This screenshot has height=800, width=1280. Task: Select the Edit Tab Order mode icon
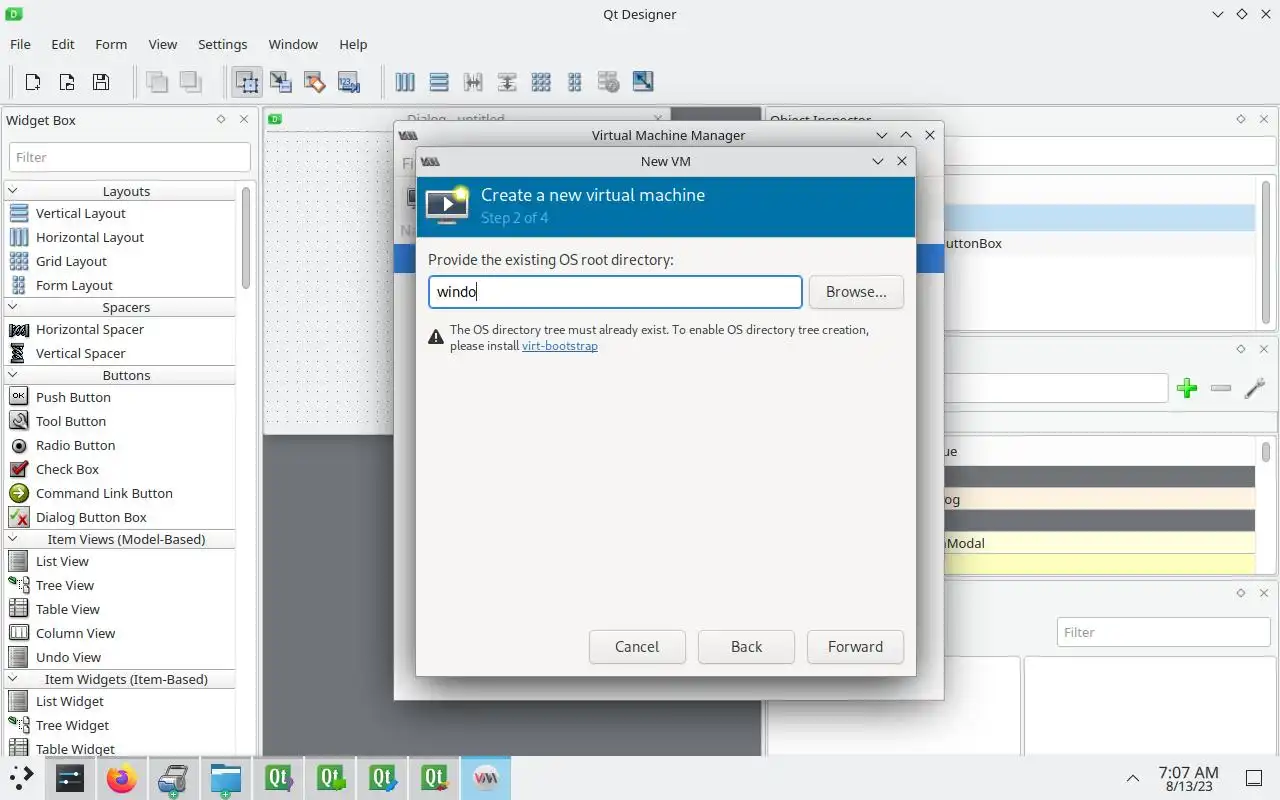click(x=349, y=82)
